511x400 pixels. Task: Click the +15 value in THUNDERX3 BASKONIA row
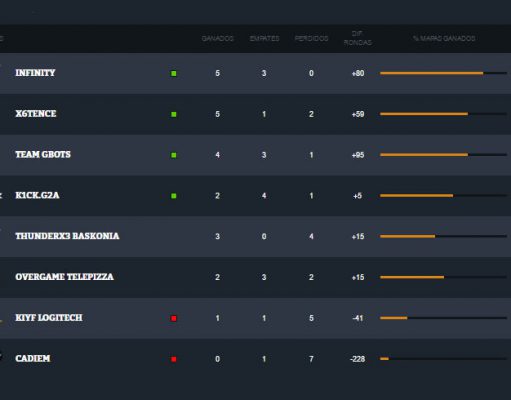[x=358, y=237]
